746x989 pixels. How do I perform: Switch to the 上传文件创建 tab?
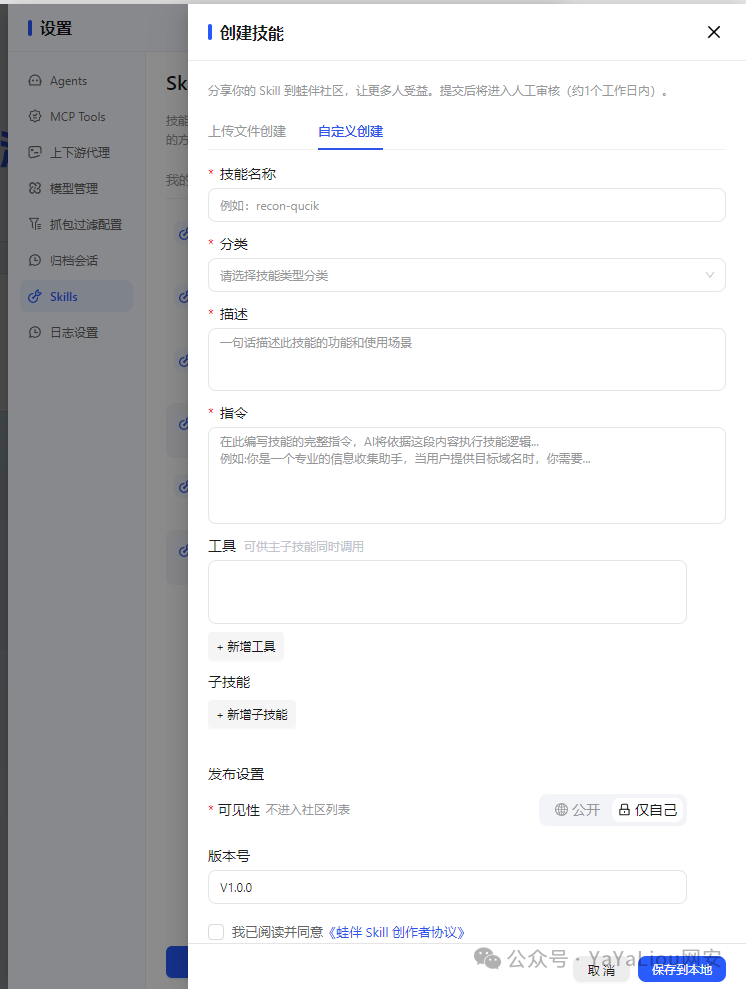click(x=247, y=131)
